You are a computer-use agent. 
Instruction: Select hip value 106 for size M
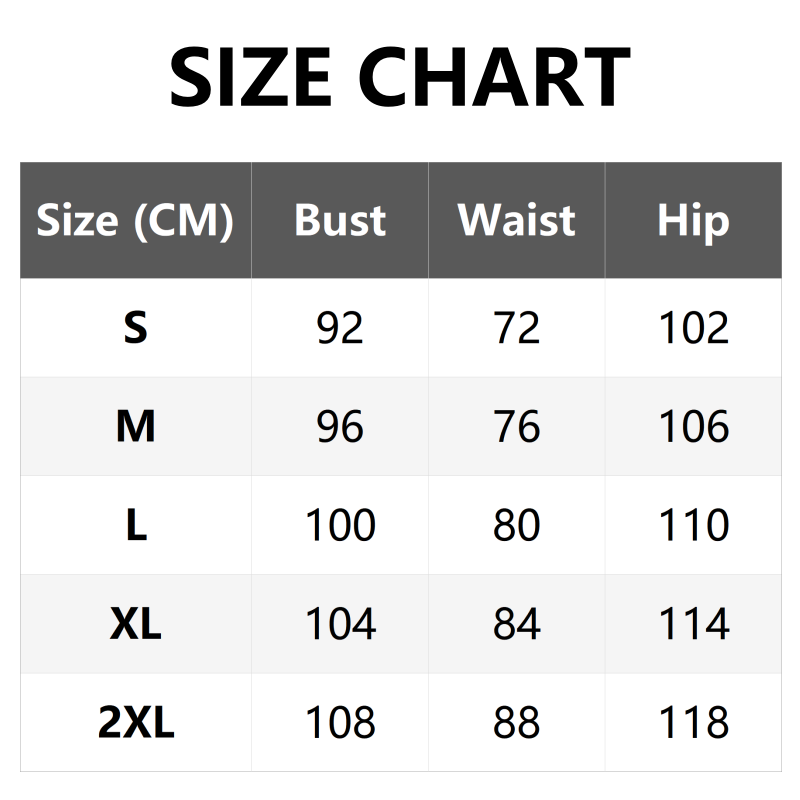click(693, 427)
